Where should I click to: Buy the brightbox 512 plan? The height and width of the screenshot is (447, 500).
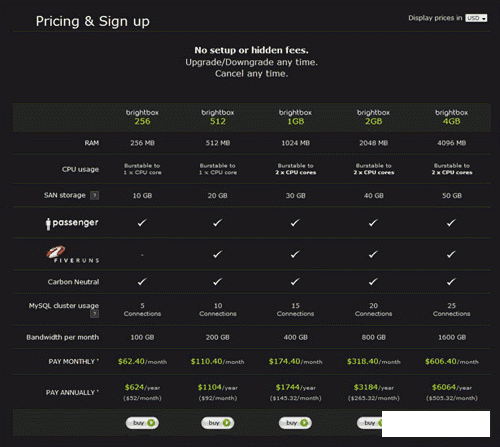pyautogui.click(x=218, y=423)
